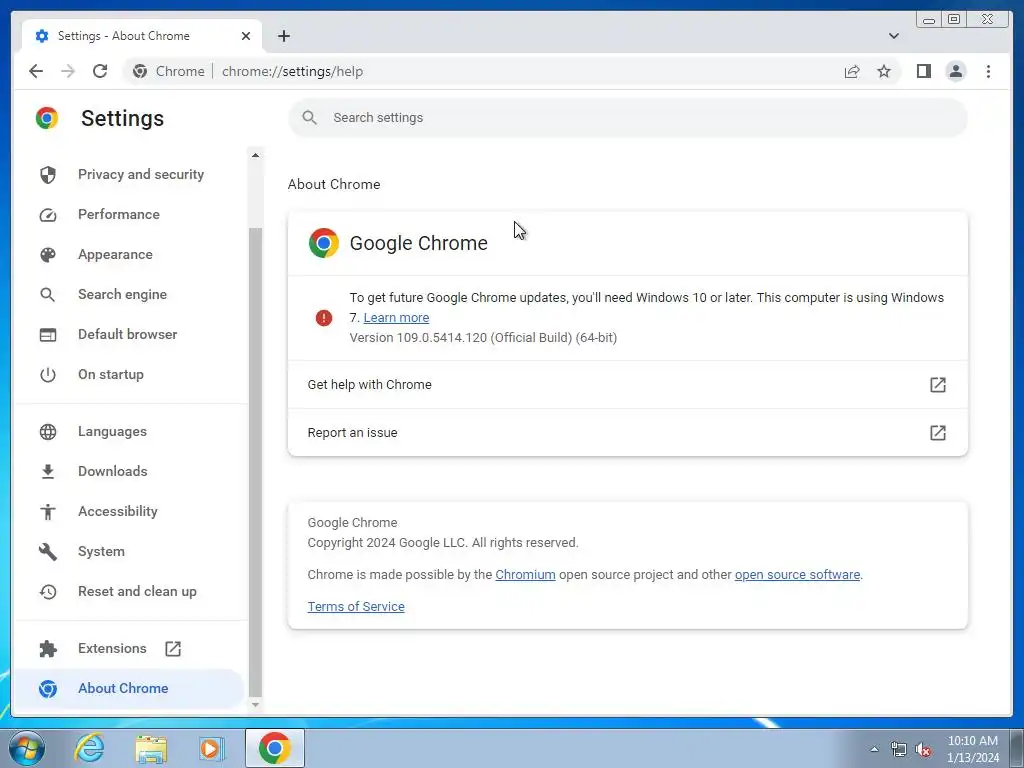Show hidden system tray icons

(x=874, y=749)
